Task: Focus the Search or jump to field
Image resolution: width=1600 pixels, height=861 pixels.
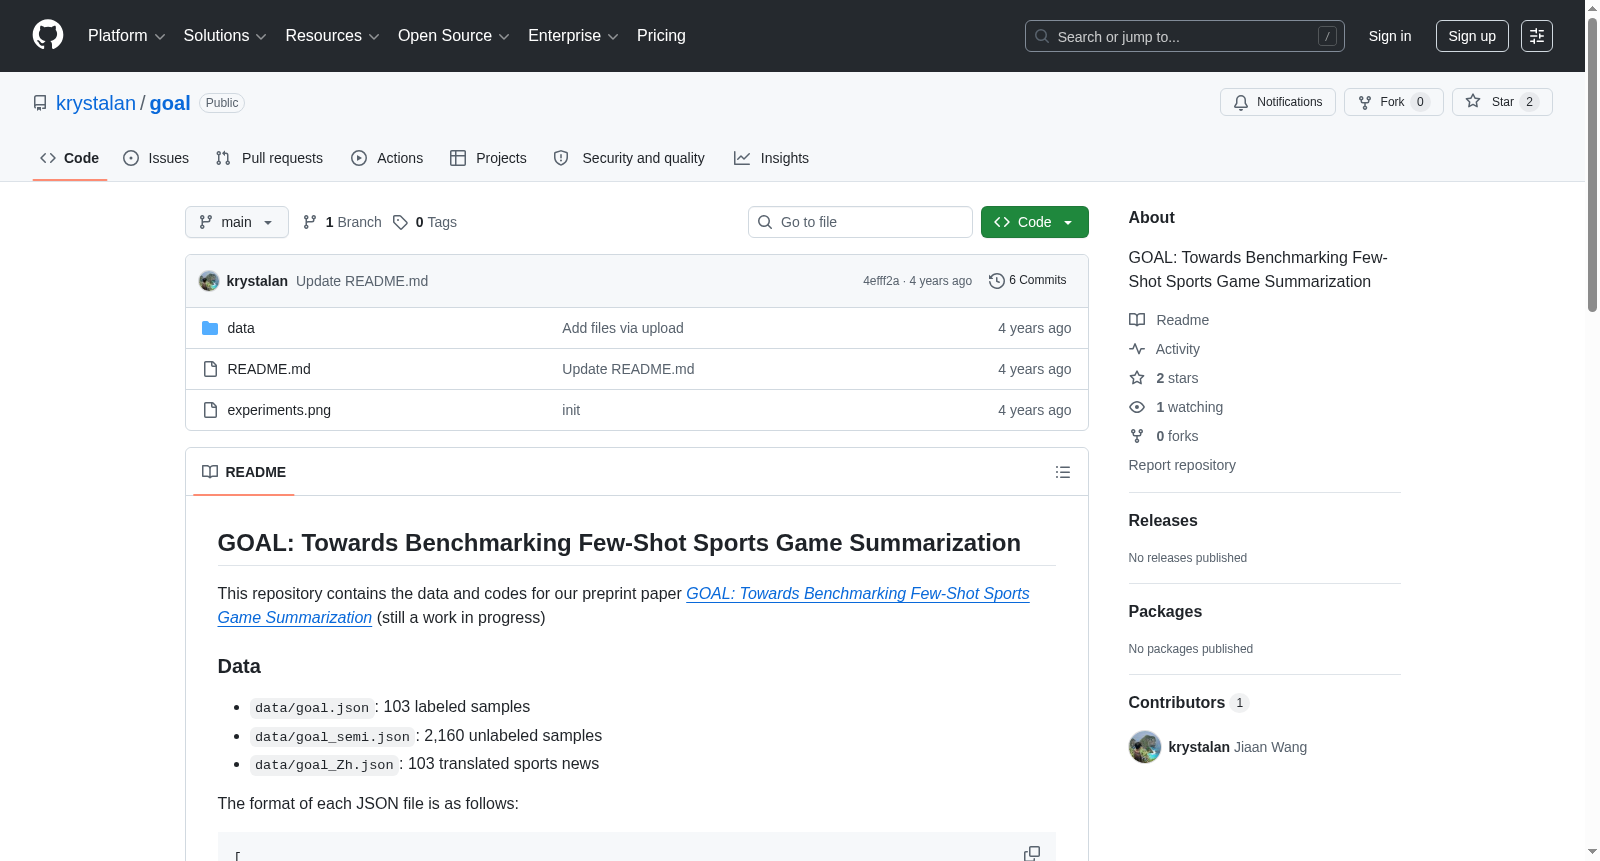Action: tap(1185, 36)
